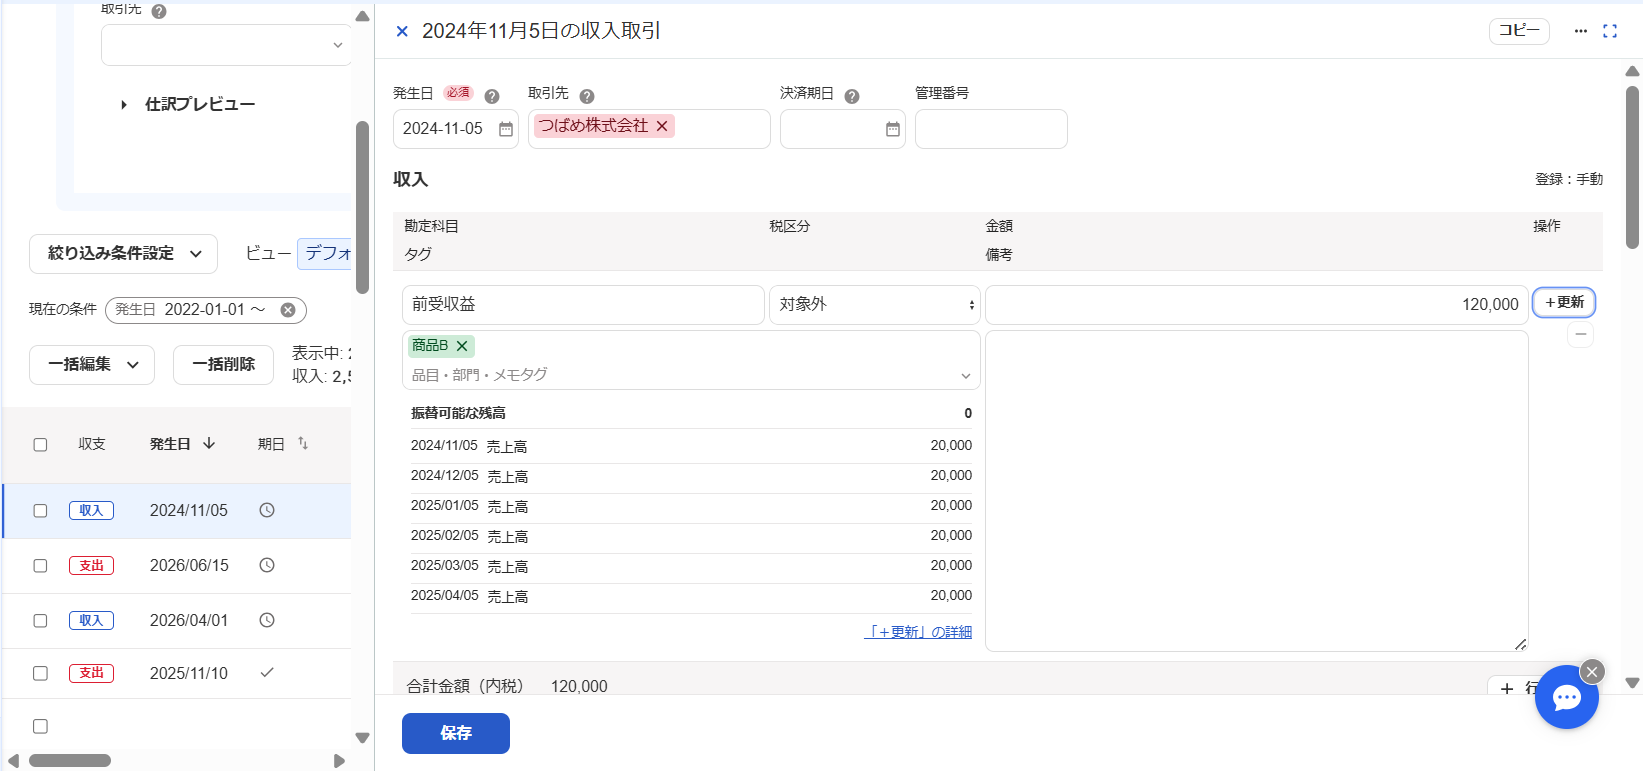Viewport: 1643px width, 771px height.
Task: Close the 2024年11月5日の収入取引 panel with the X icon
Action: click(402, 31)
